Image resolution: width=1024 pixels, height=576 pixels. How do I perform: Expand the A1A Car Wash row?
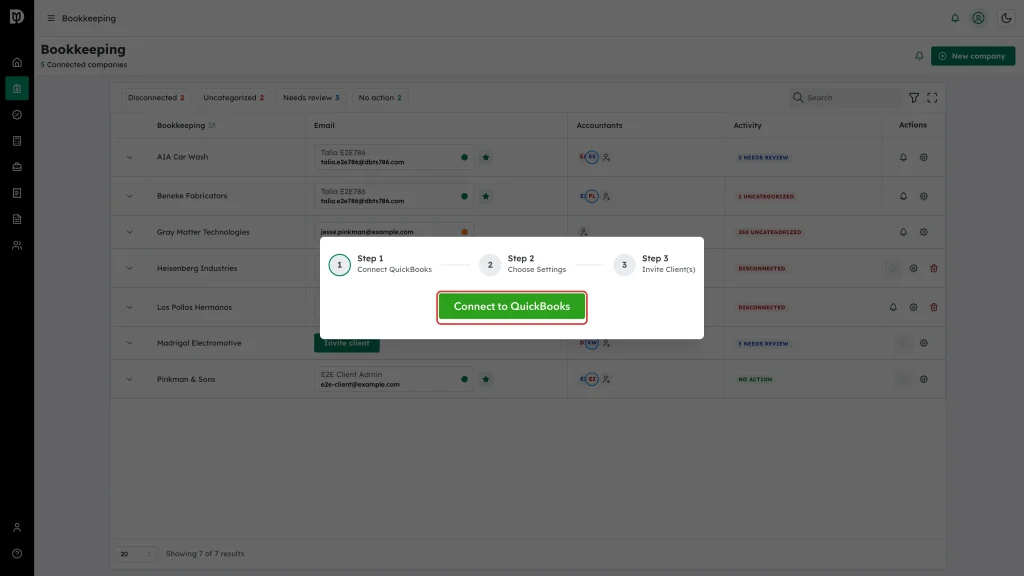pos(129,157)
